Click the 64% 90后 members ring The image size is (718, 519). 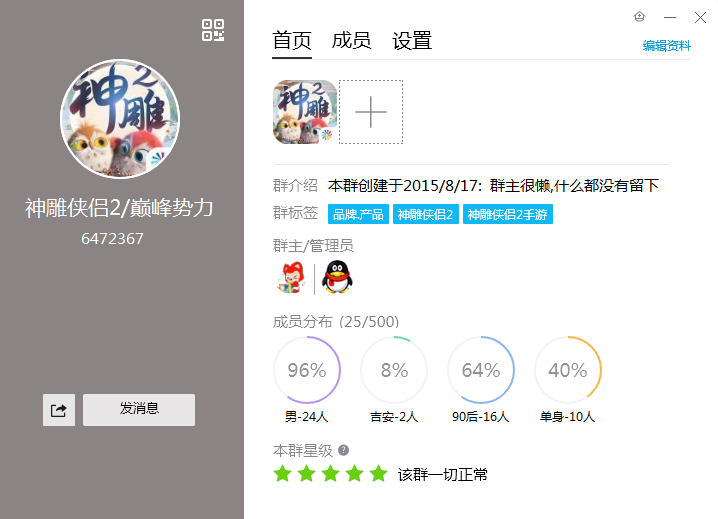481,370
